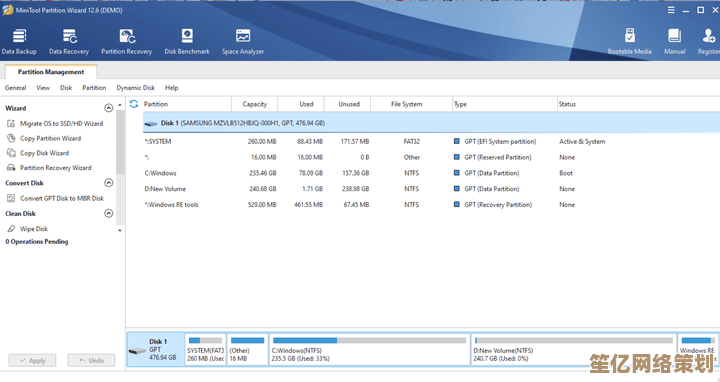The image size is (720, 382).
Task: Click the Undo button
Action: [x=91, y=360]
